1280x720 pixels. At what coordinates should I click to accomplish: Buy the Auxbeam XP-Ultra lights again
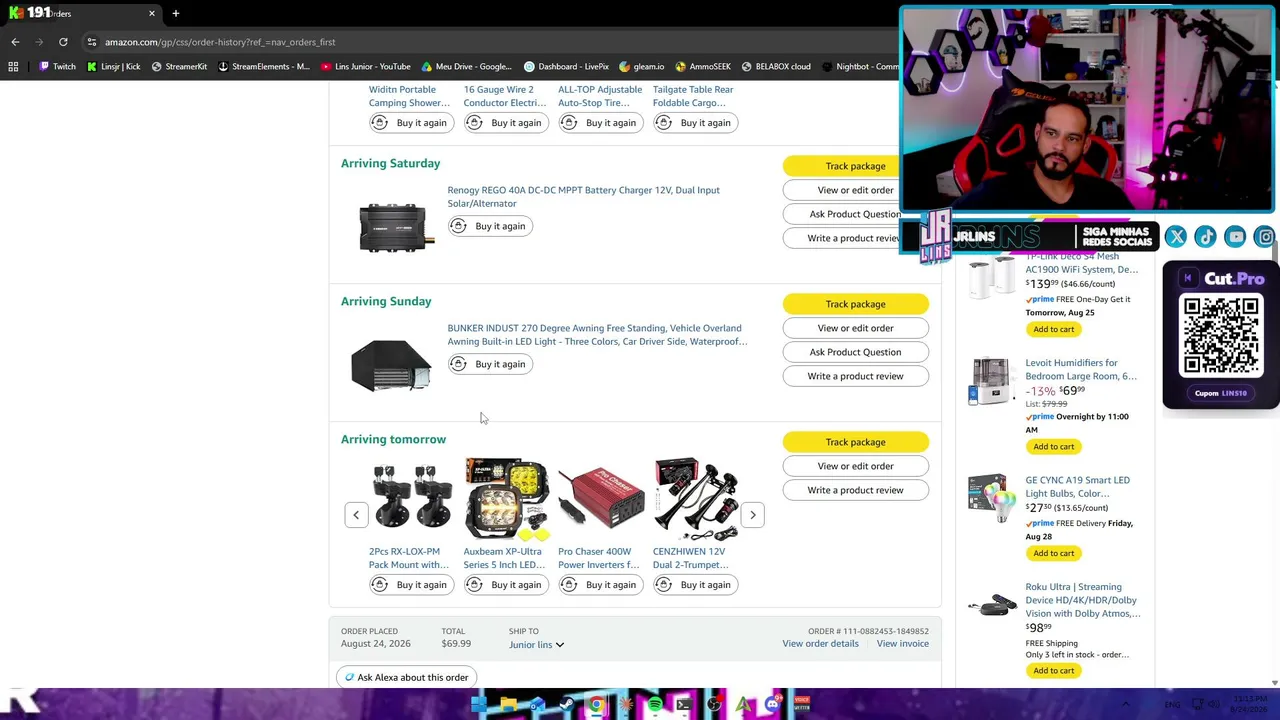click(504, 585)
